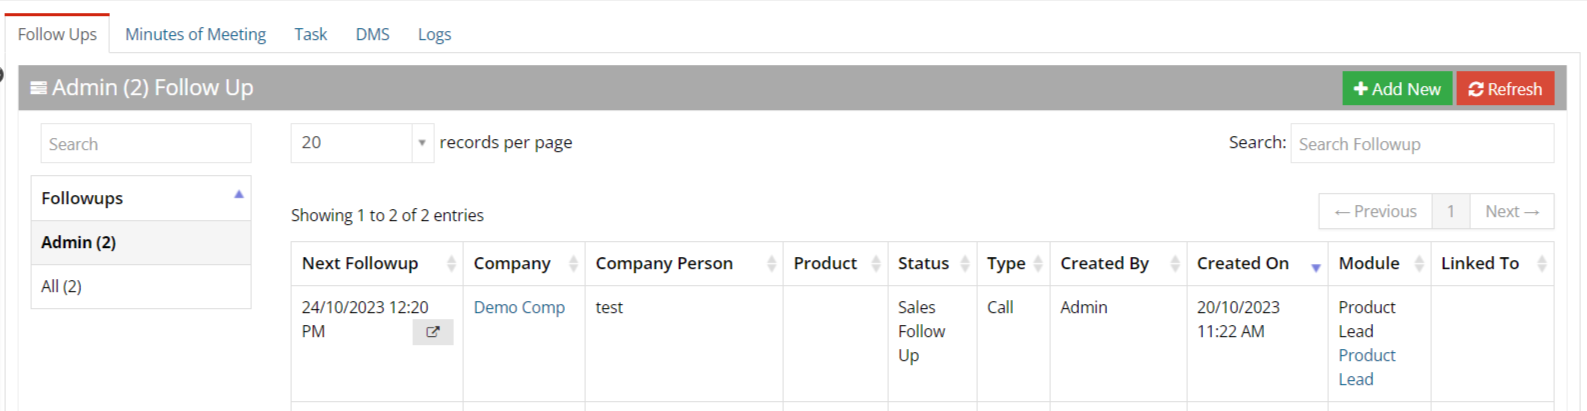Click the list icon beside Admin (2) Follow Up
The width and height of the screenshot is (1587, 411).
pos(38,88)
